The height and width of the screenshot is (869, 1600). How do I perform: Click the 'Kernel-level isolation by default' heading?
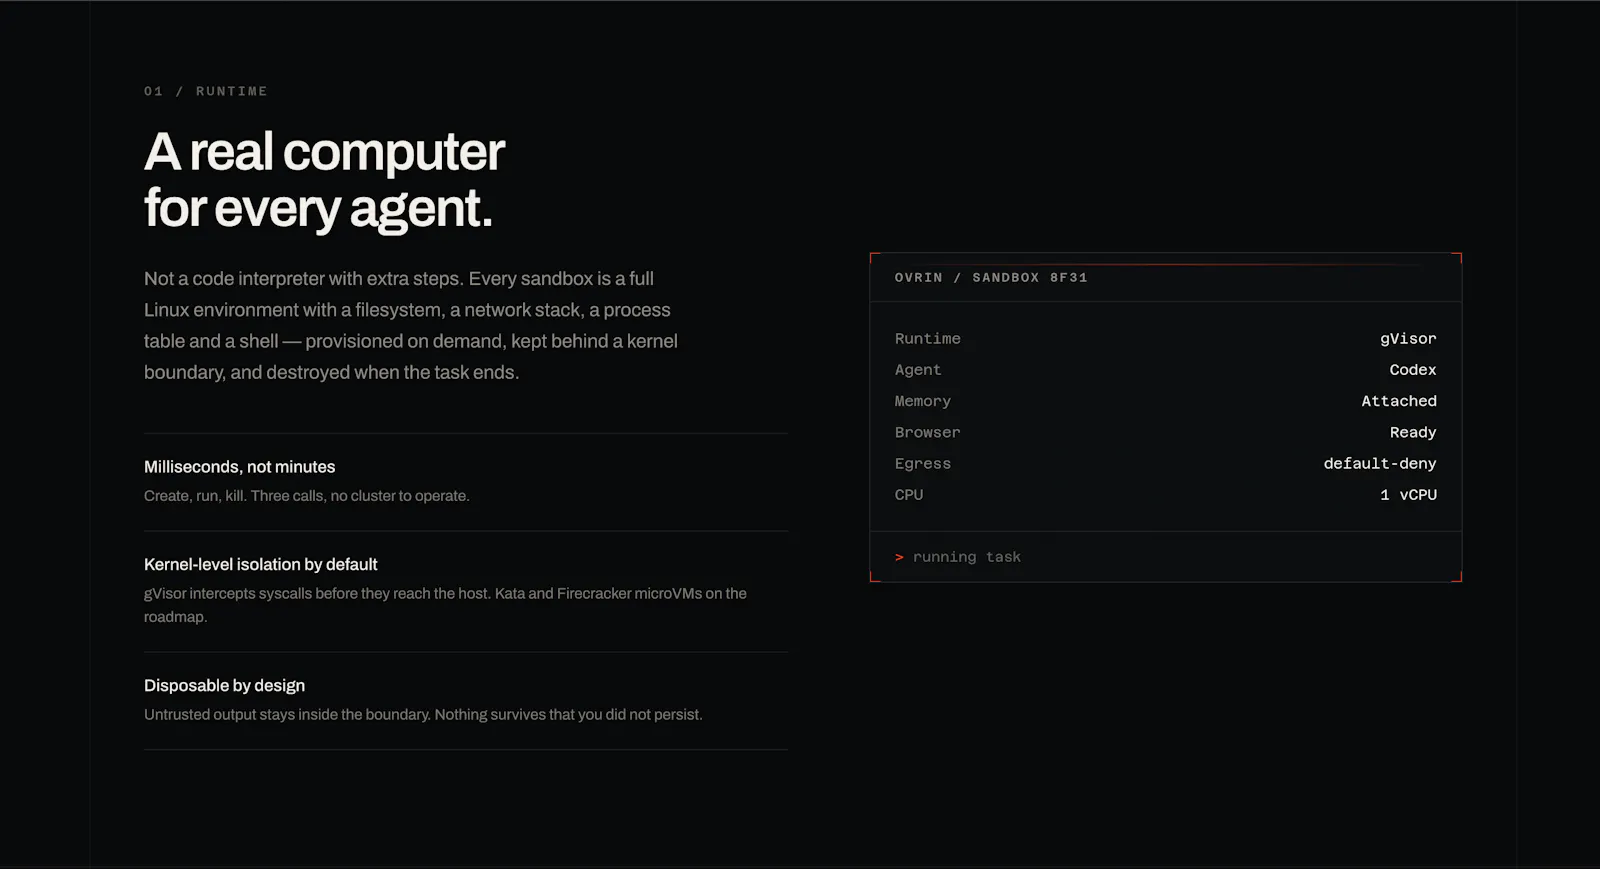tap(260, 564)
